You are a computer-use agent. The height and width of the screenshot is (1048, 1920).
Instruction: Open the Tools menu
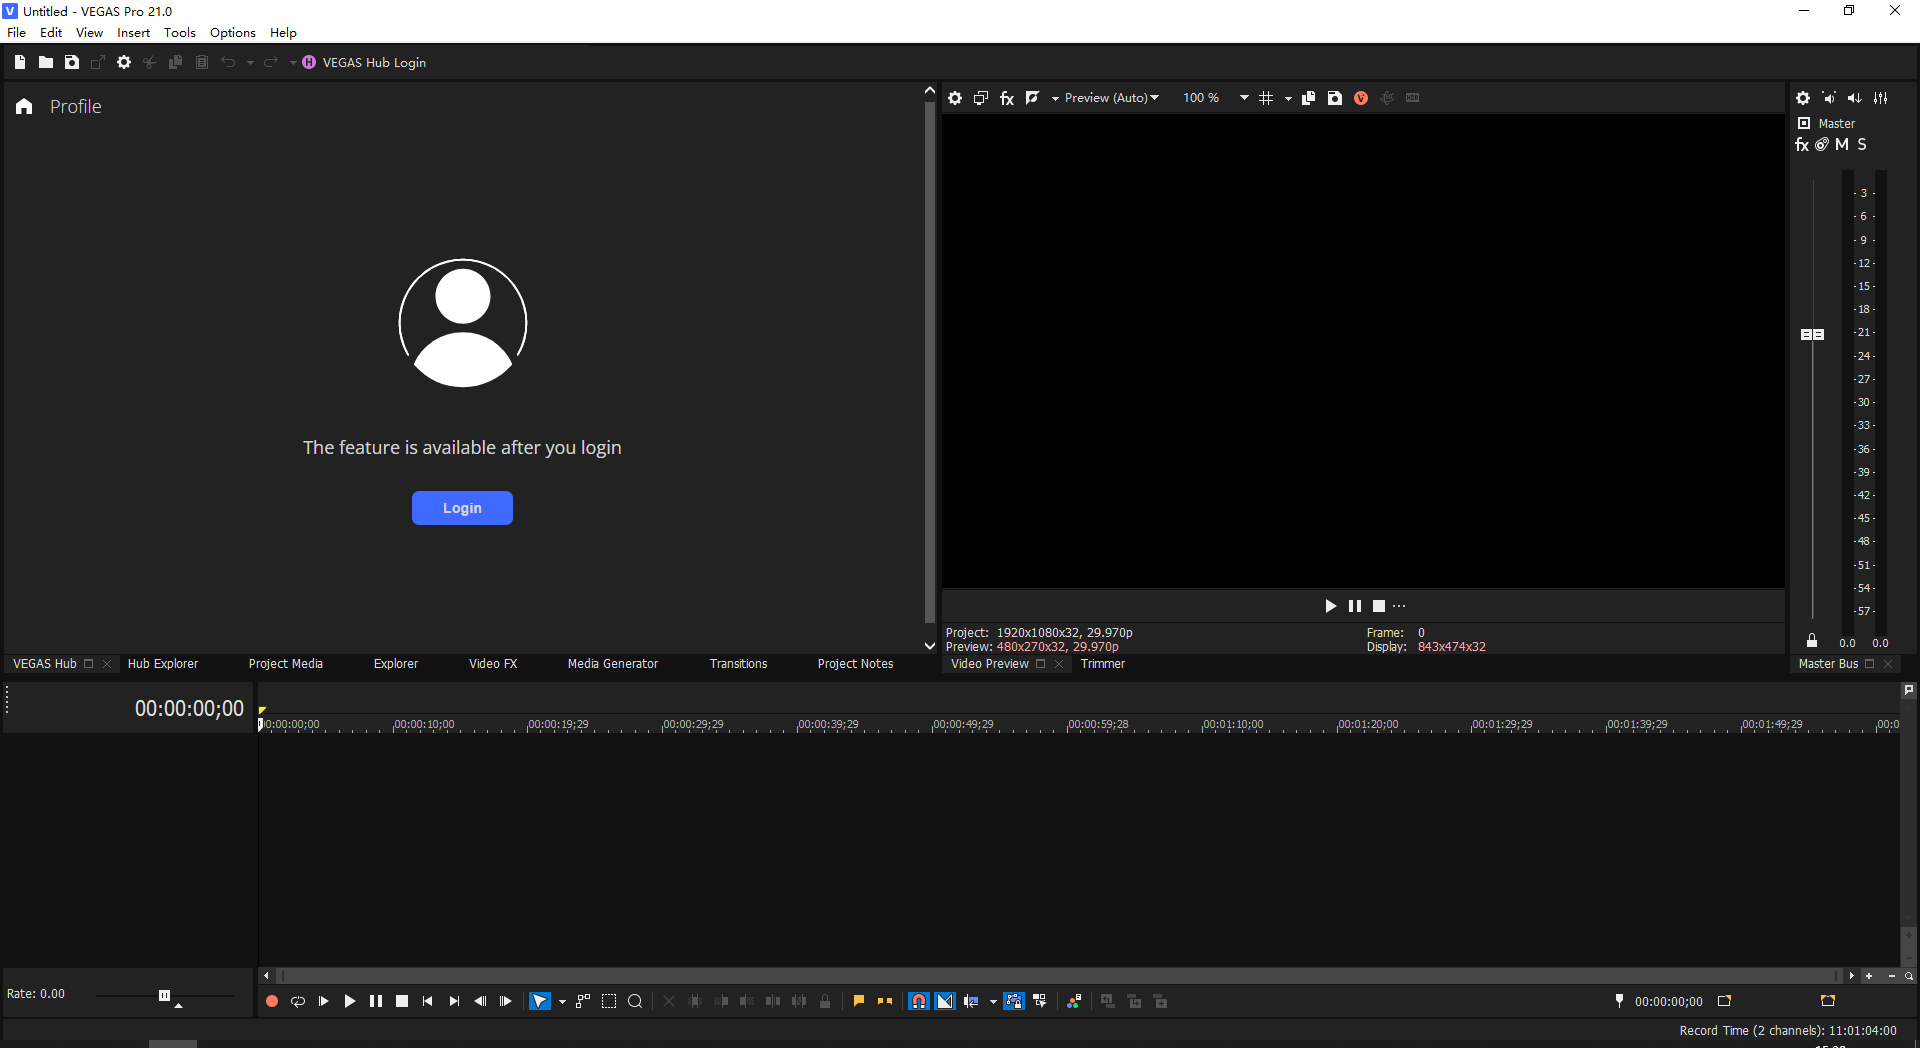tap(180, 33)
